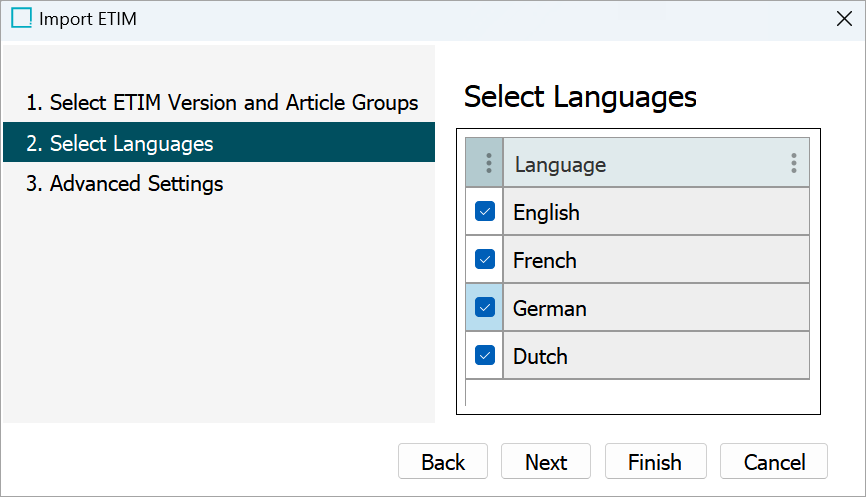Disable the Dutch language checkbox

(x=485, y=355)
